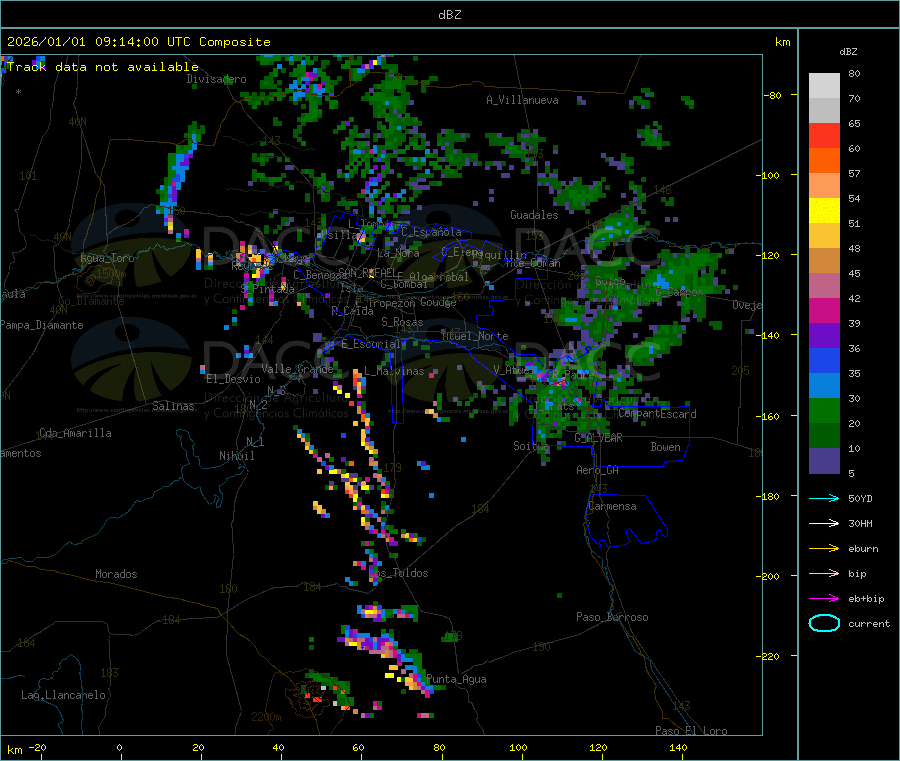Click the Divisadero map label

pos(216,79)
